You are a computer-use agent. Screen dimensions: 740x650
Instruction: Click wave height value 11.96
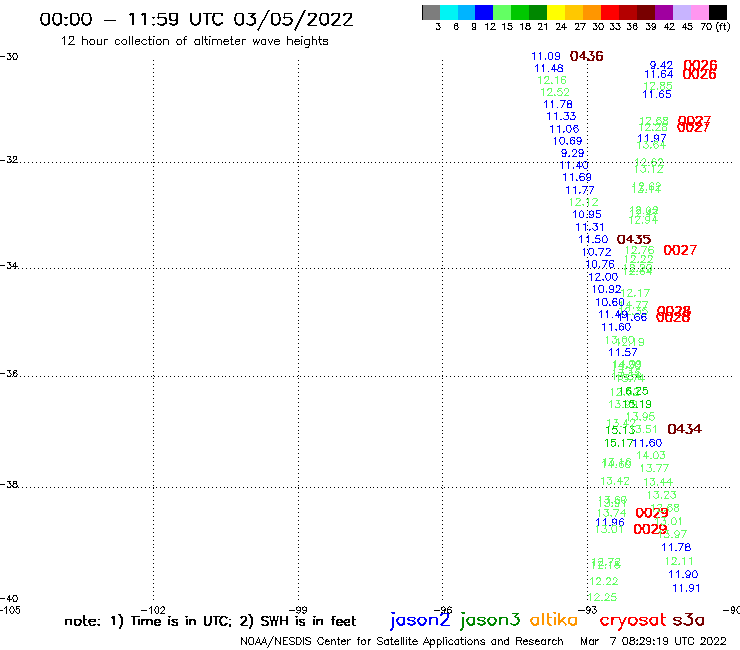pyautogui.click(x=610, y=523)
